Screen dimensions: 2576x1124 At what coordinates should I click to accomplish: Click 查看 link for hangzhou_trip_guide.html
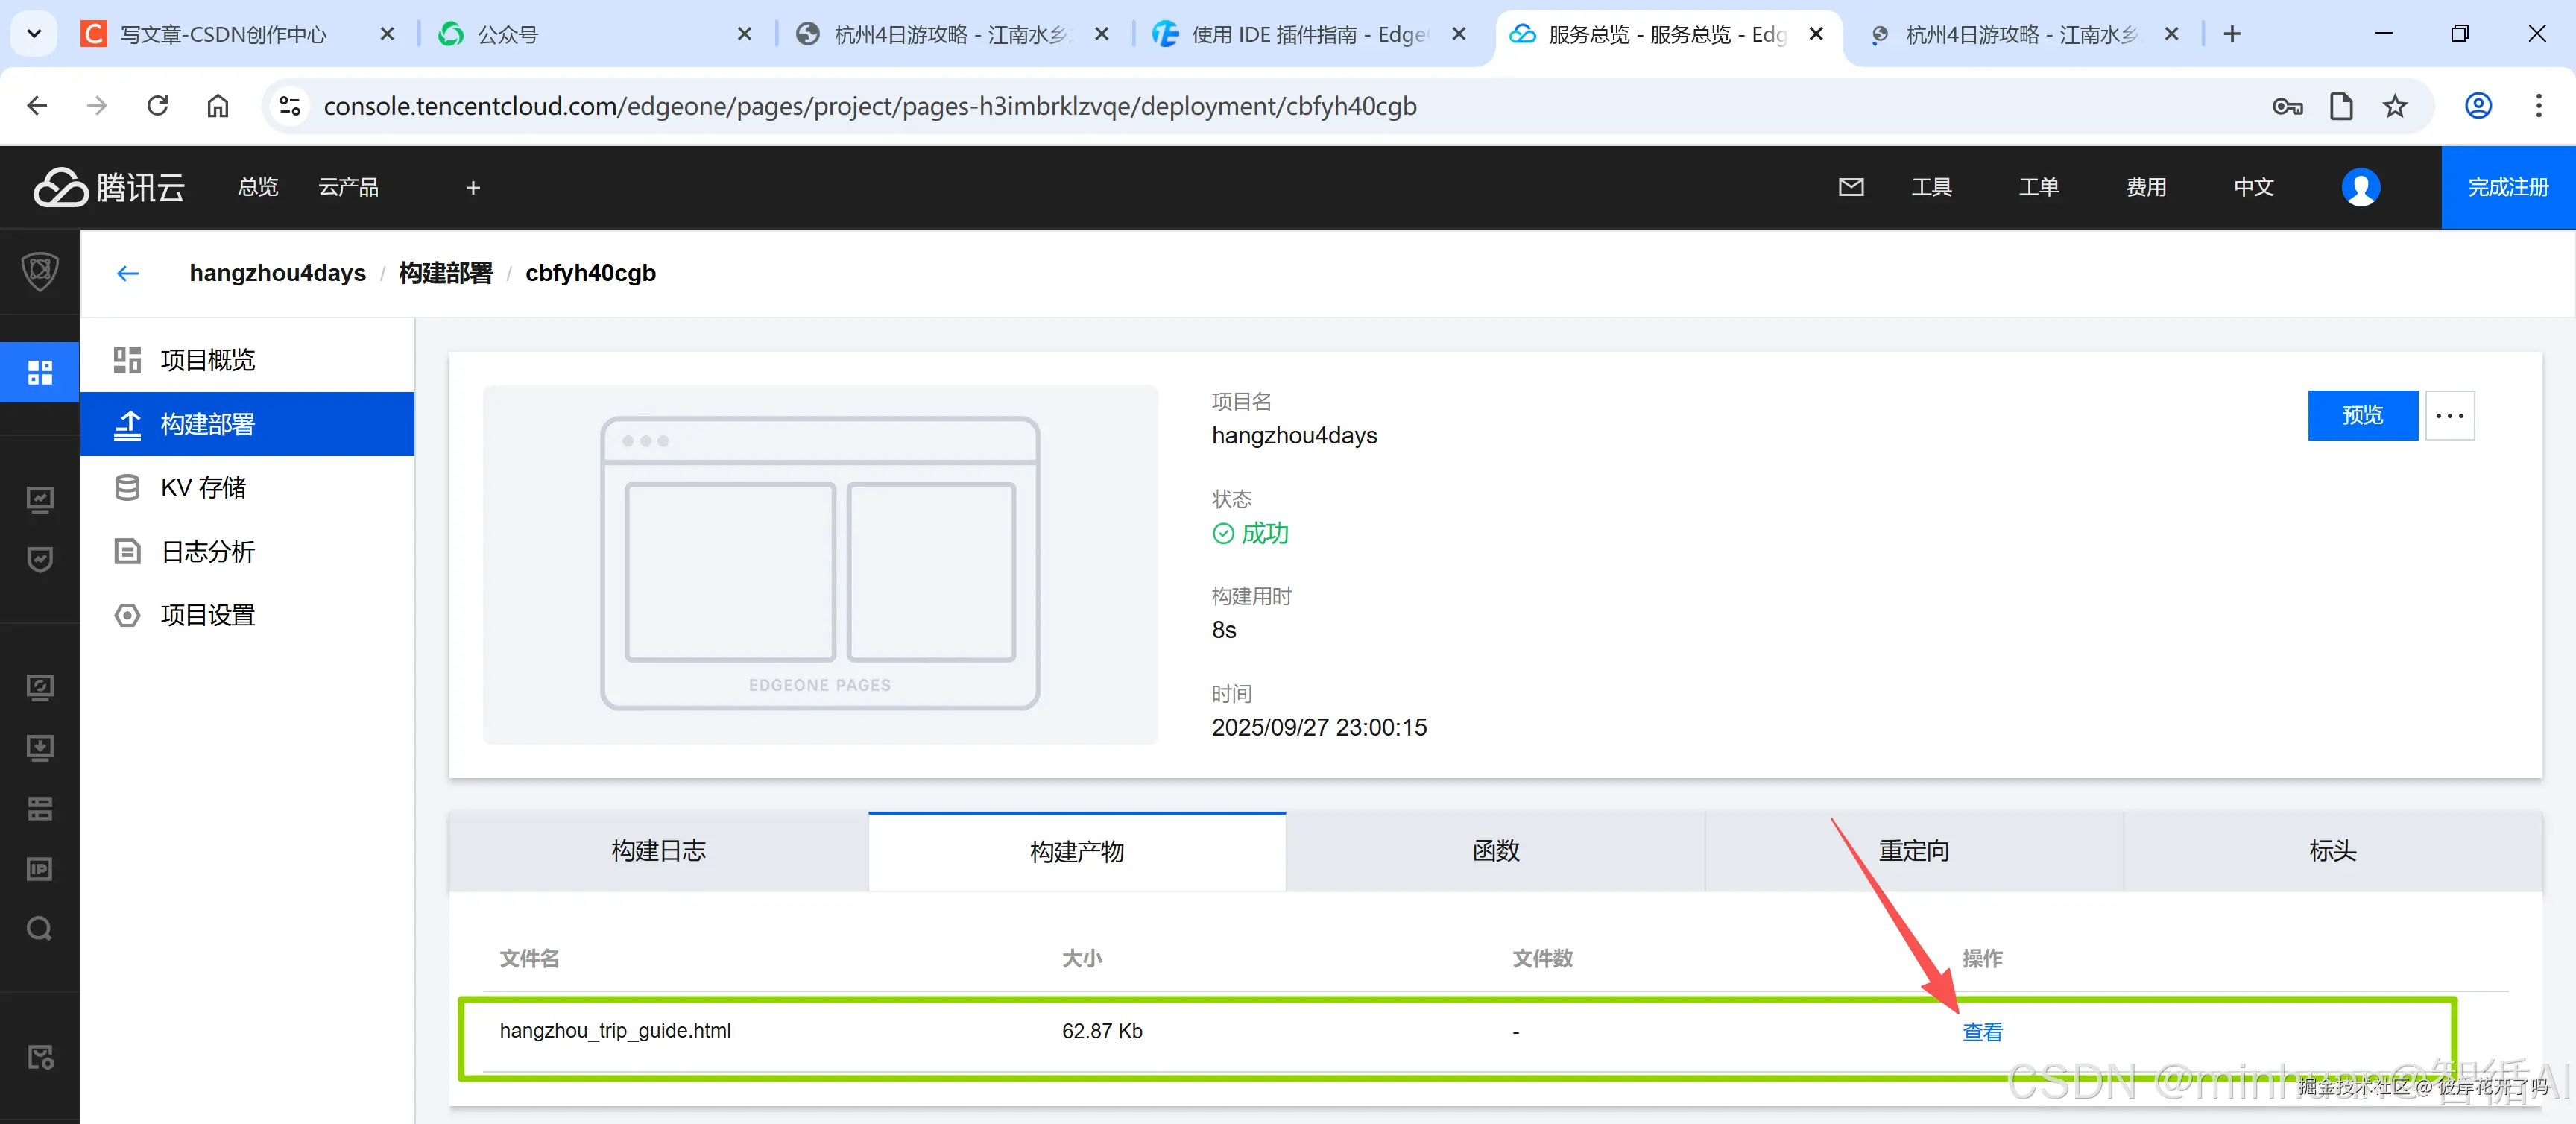click(1981, 1032)
